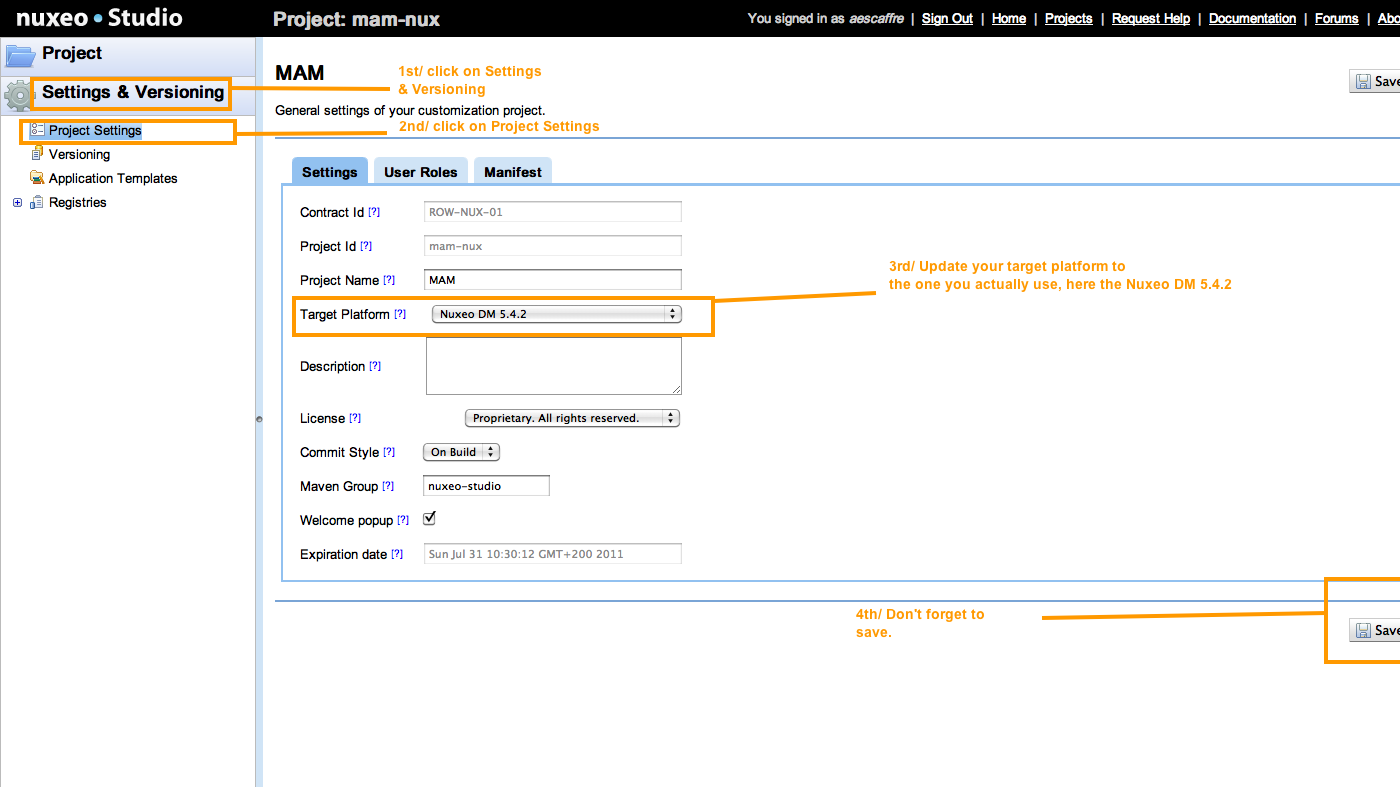Open the Documentation link

[1252, 18]
